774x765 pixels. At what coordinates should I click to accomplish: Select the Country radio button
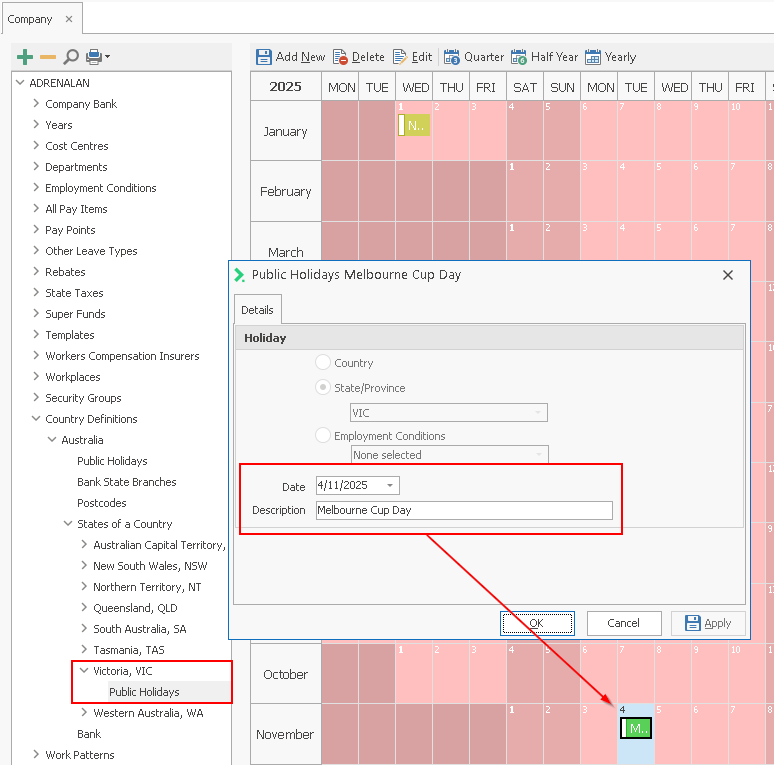click(x=323, y=363)
